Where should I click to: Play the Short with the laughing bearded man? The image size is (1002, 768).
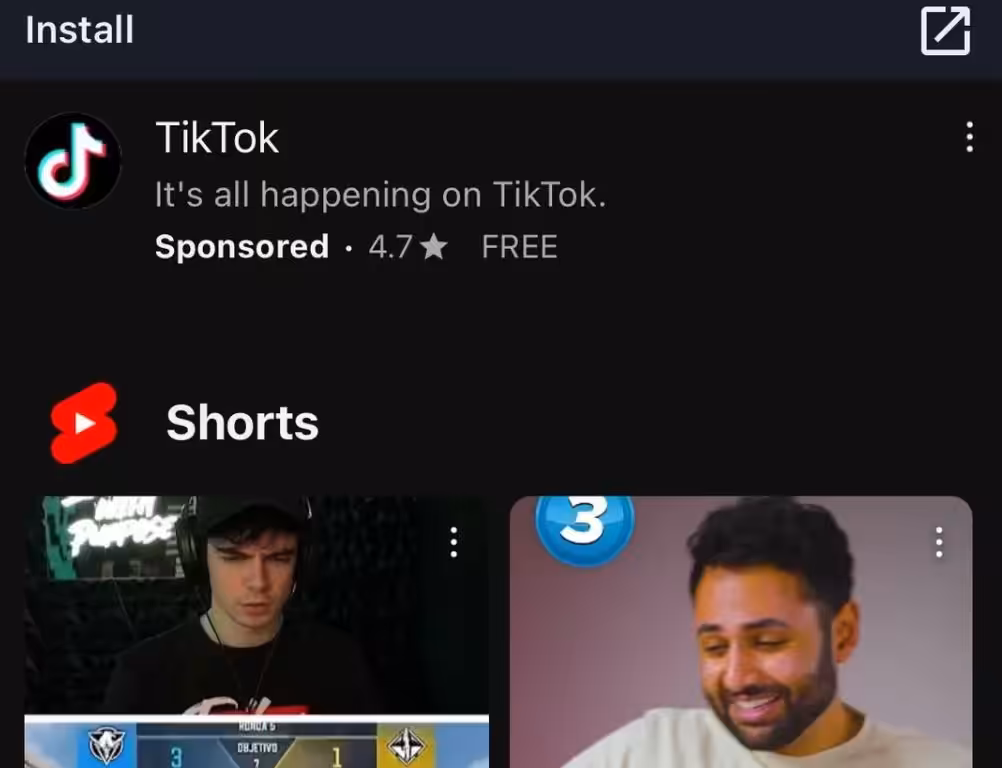click(x=741, y=632)
